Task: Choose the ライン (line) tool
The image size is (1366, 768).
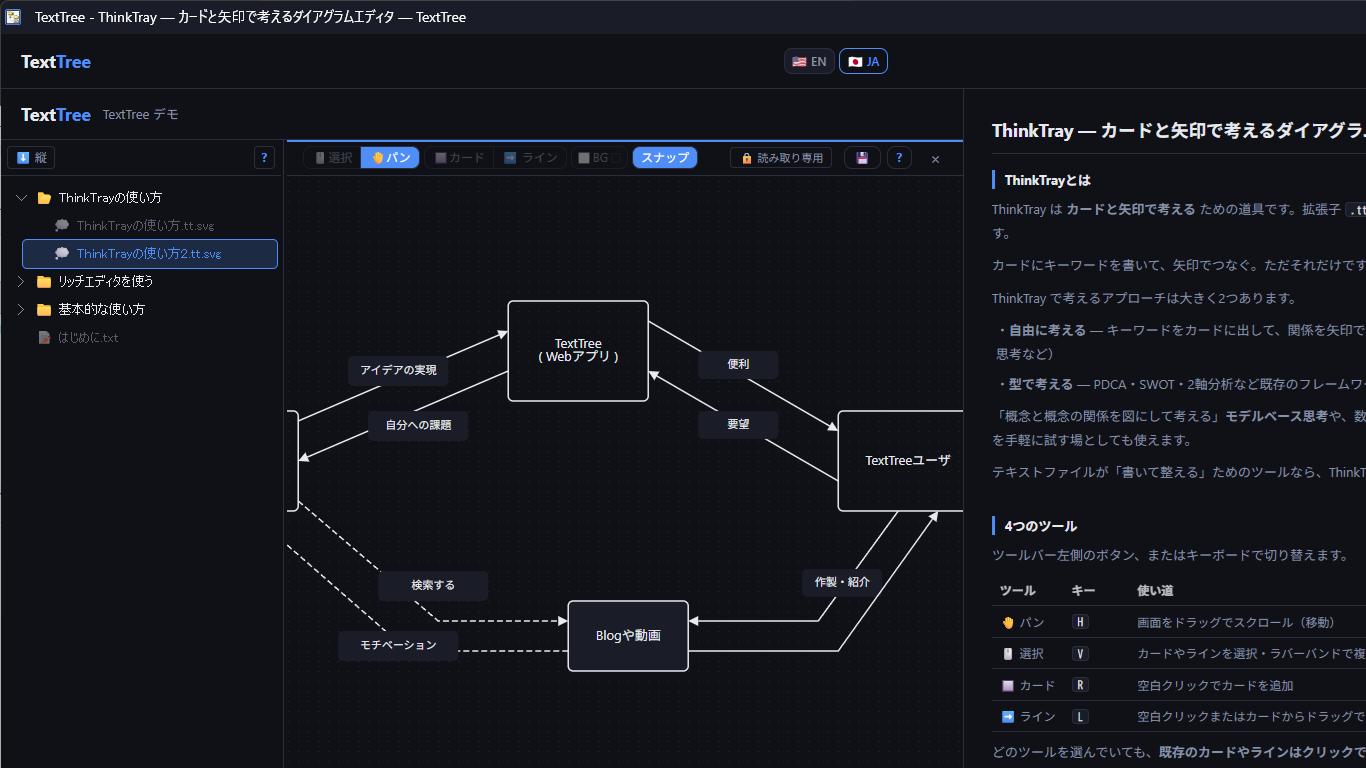Action: (x=530, y=158)
